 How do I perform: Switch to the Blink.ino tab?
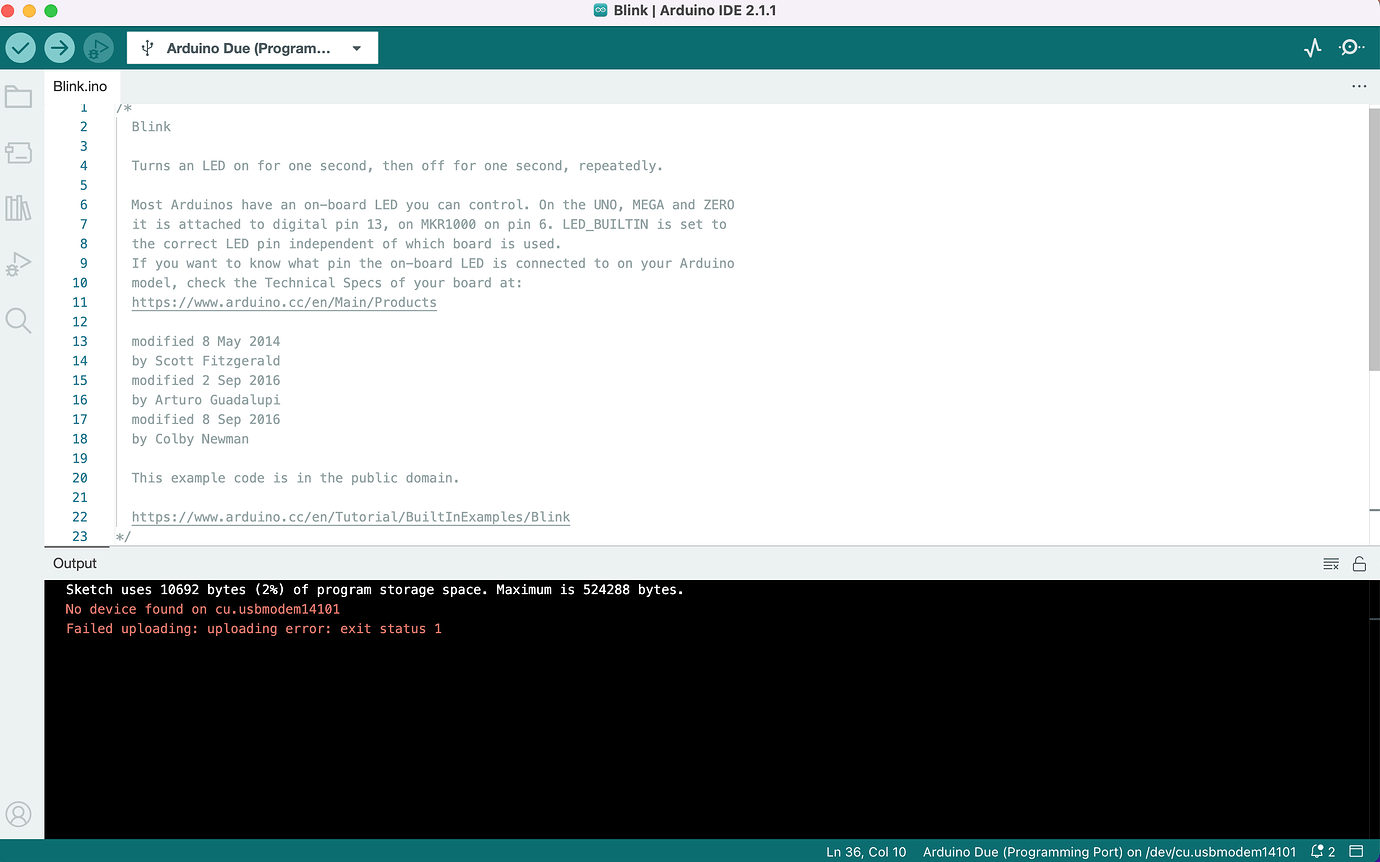point(80,86)
